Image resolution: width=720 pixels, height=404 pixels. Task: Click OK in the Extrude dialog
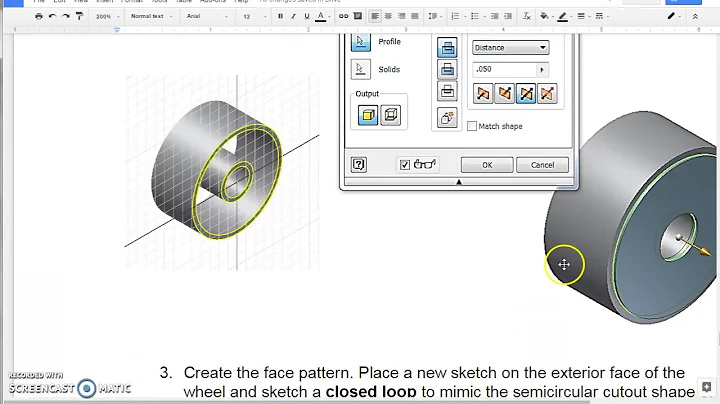pyautogui.click(x=487, y=165)
